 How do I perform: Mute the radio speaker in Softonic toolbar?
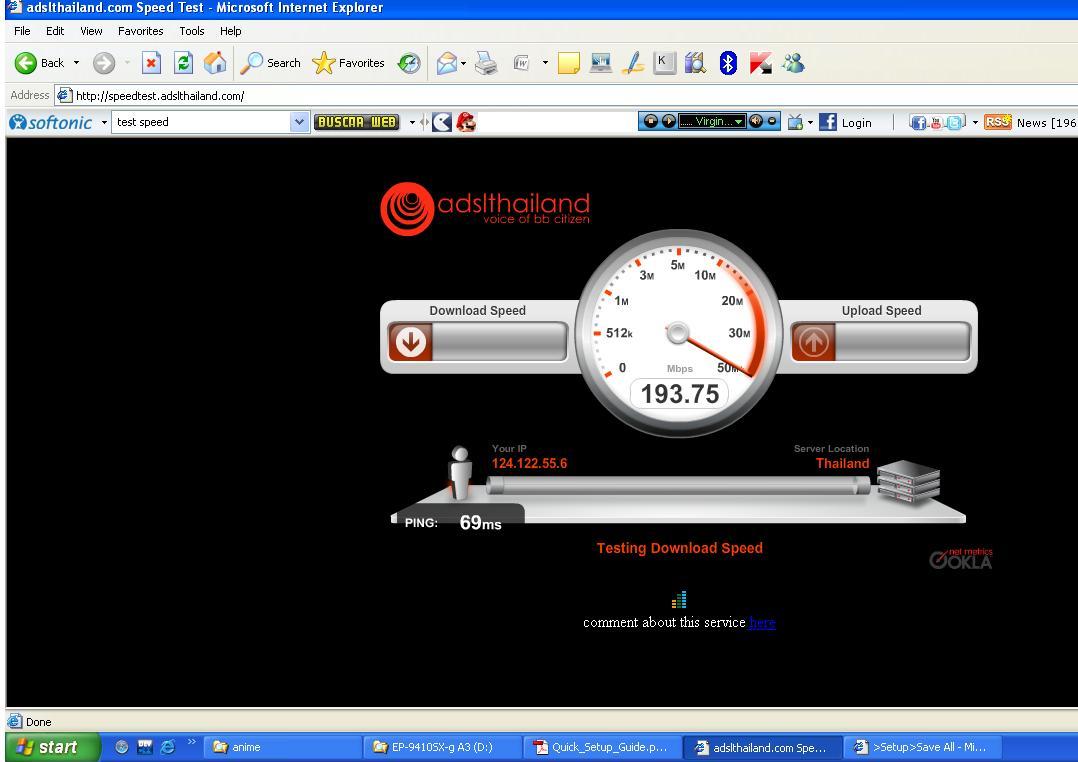(x=757, y=121)
